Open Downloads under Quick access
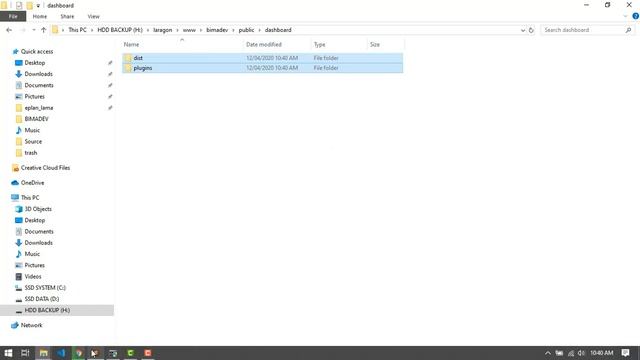The height and width of the screenshot is (360, 640). (x=38, y=74)
